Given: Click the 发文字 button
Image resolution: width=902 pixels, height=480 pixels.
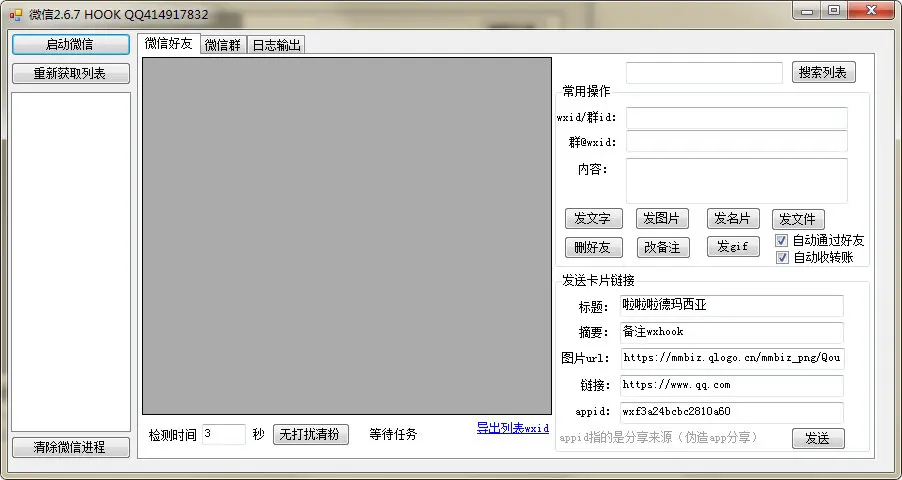Looking at the screenshot, I should click(x=593, y=219).
